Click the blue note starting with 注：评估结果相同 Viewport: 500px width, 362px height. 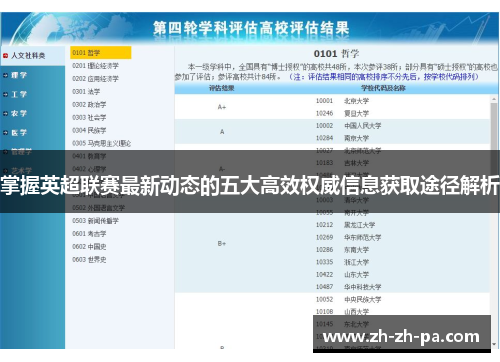[384, 77]
